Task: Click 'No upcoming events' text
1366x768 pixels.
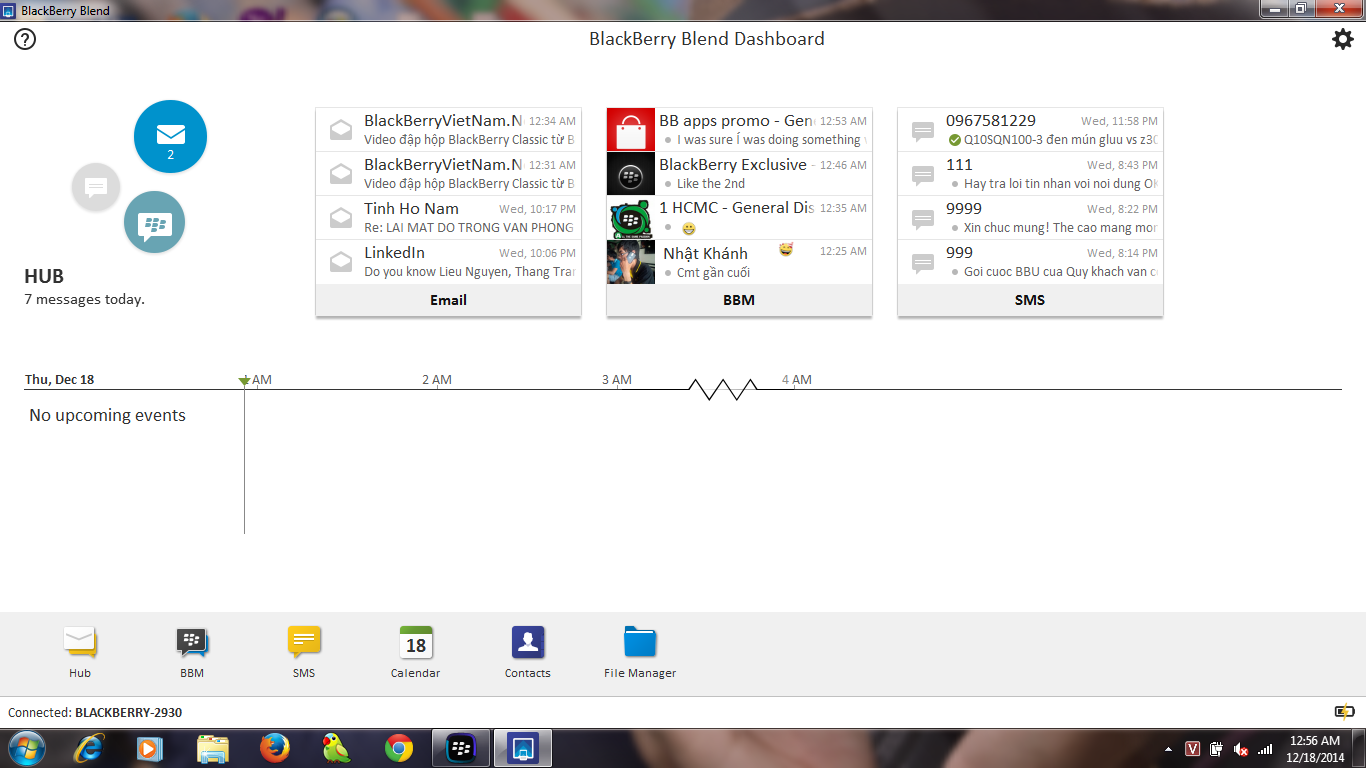Action: 108,415
